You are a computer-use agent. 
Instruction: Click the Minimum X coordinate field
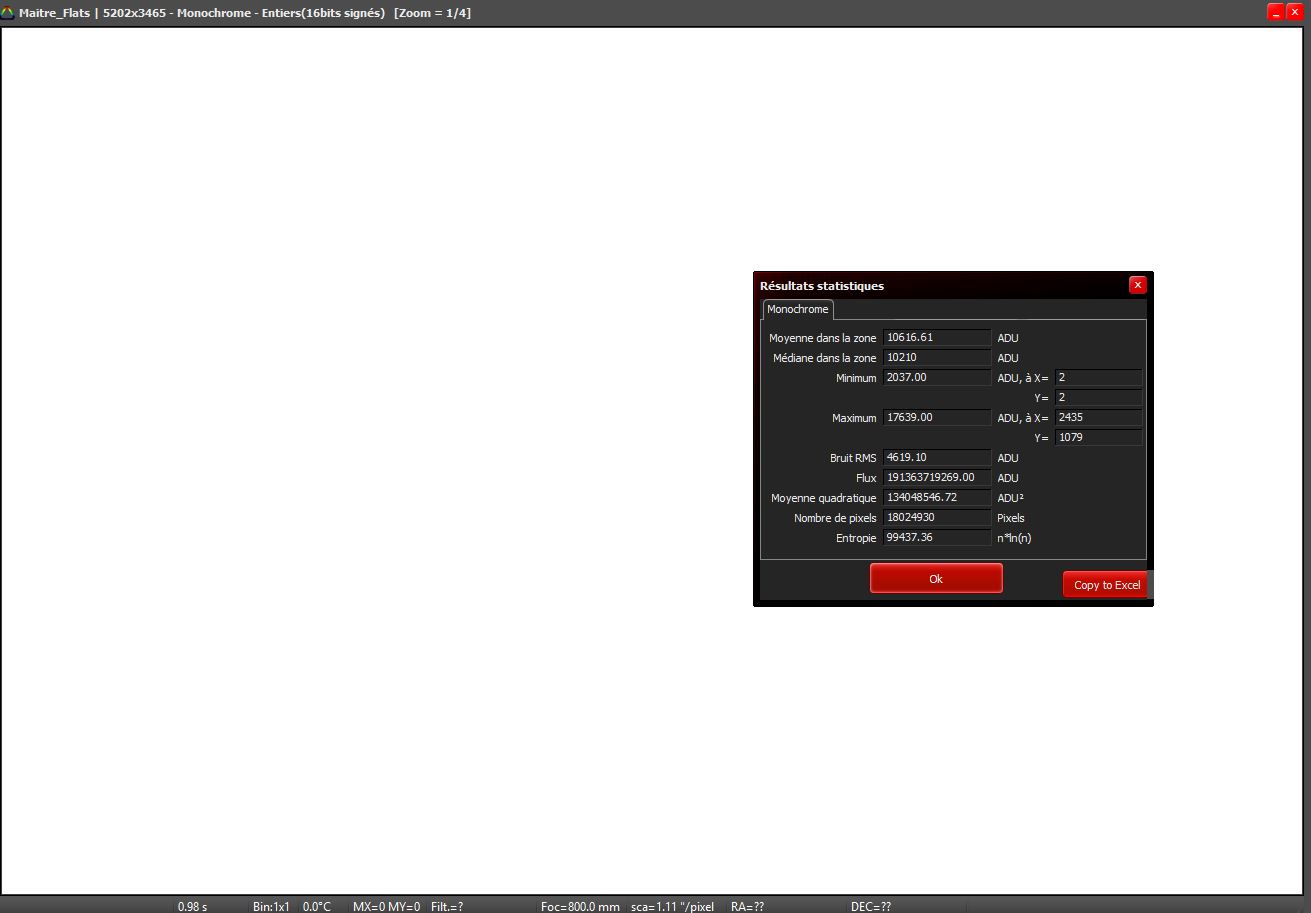coord(1097,378)
